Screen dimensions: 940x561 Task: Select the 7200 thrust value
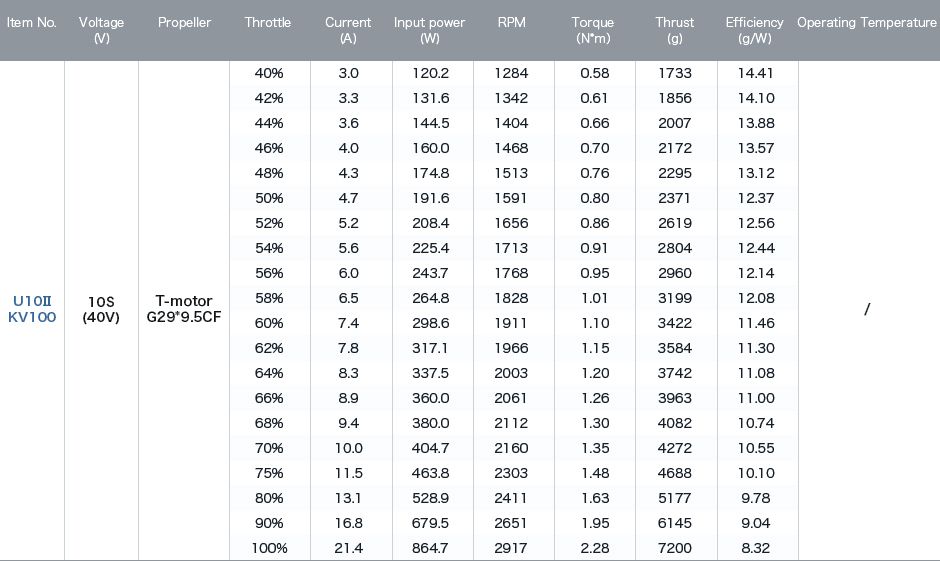674,548
